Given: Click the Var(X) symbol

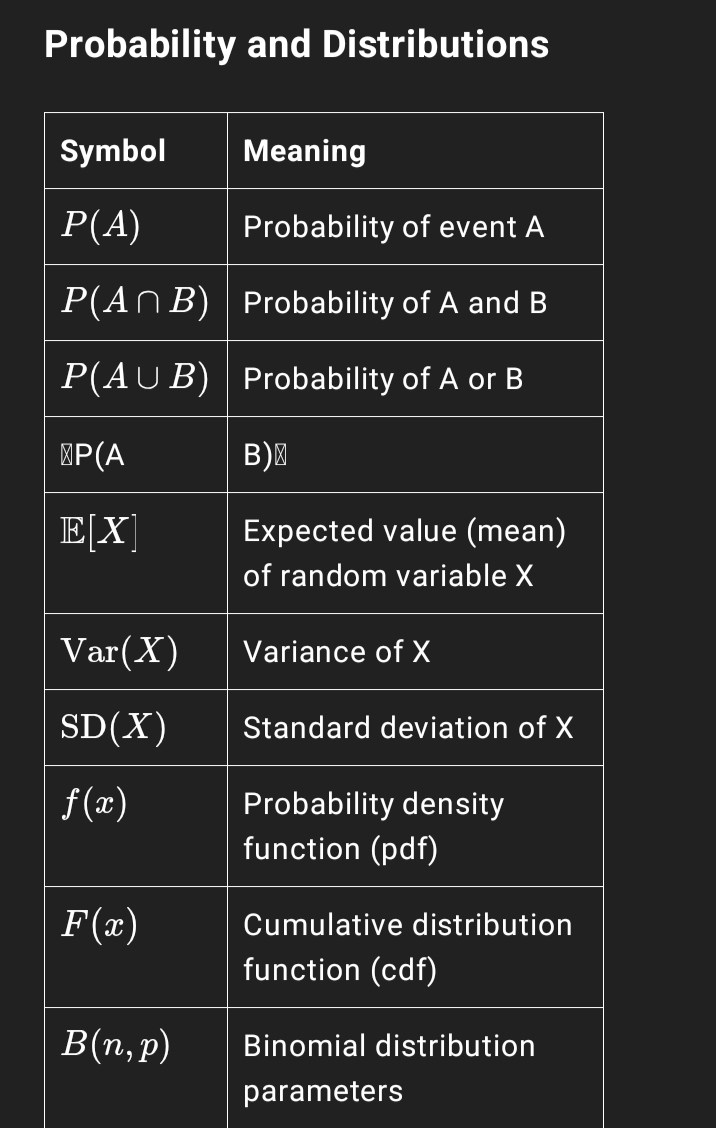Looking at the screenshot, I should click(x=119, y=652).
